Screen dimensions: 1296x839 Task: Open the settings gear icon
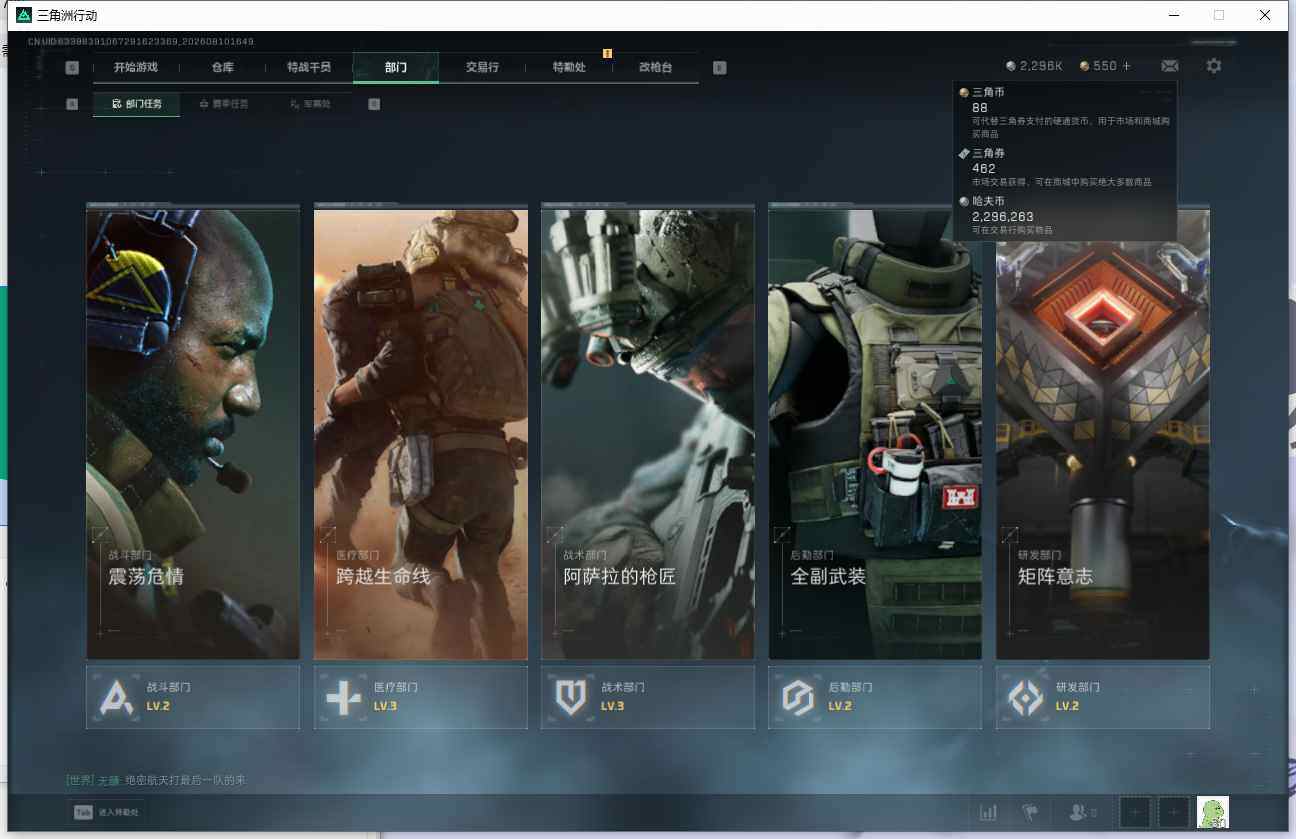click(x=1213, y=66)
